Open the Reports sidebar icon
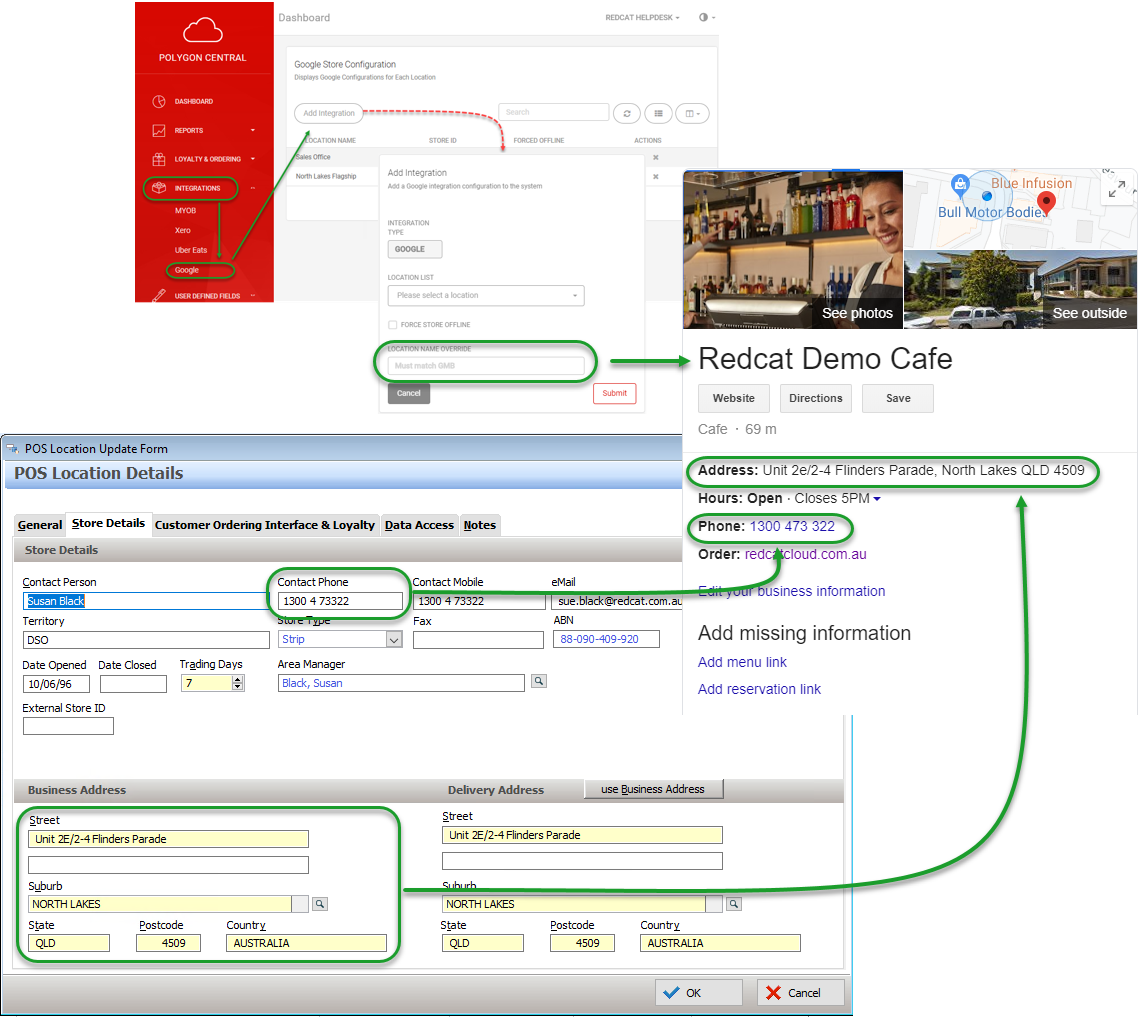 [x=159, y=131]
